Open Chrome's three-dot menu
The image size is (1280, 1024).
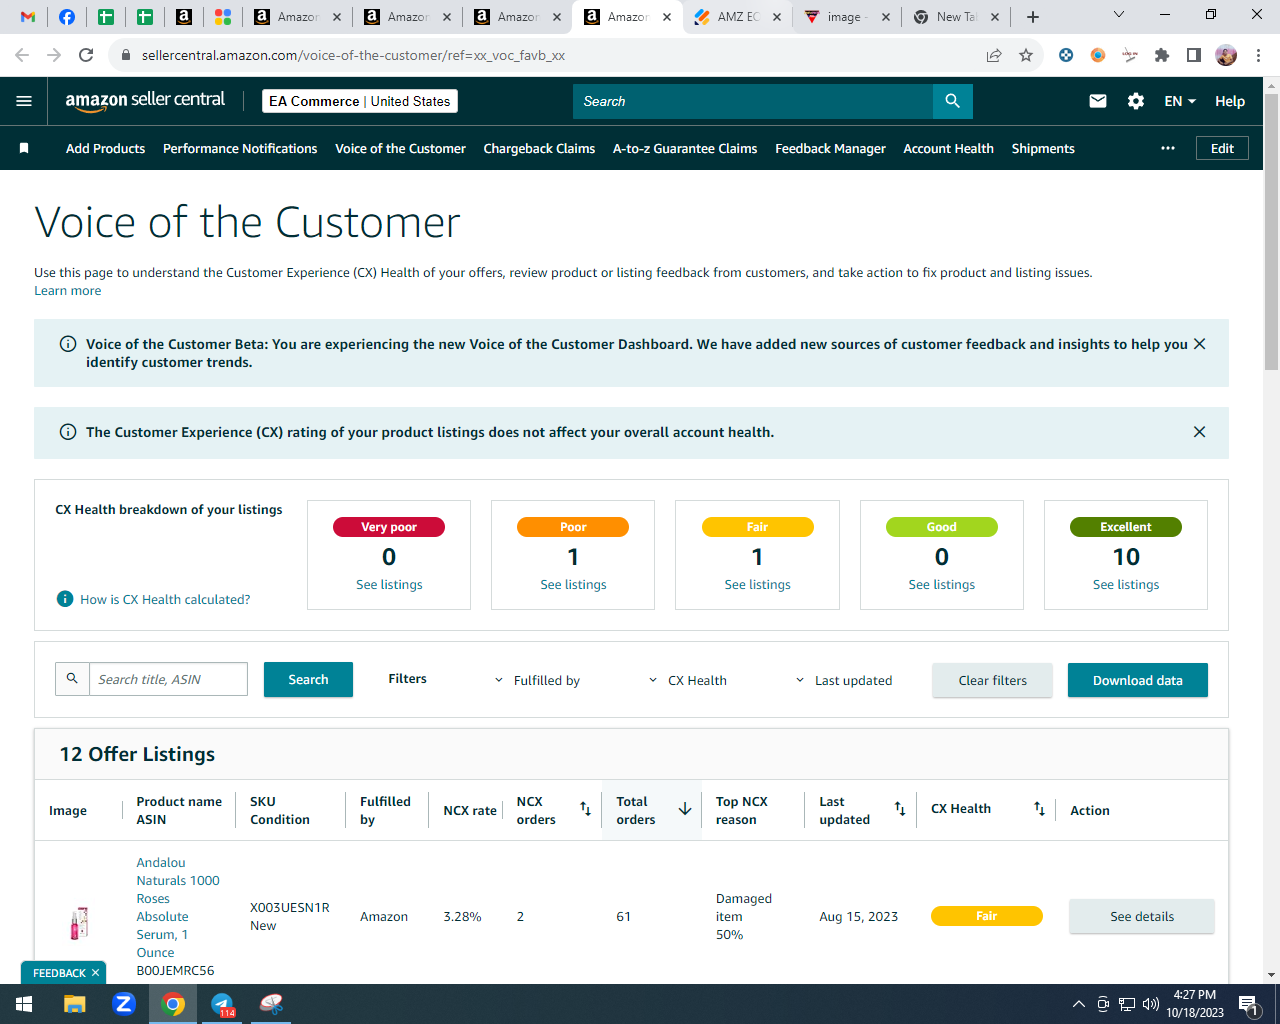(1259, 55)
